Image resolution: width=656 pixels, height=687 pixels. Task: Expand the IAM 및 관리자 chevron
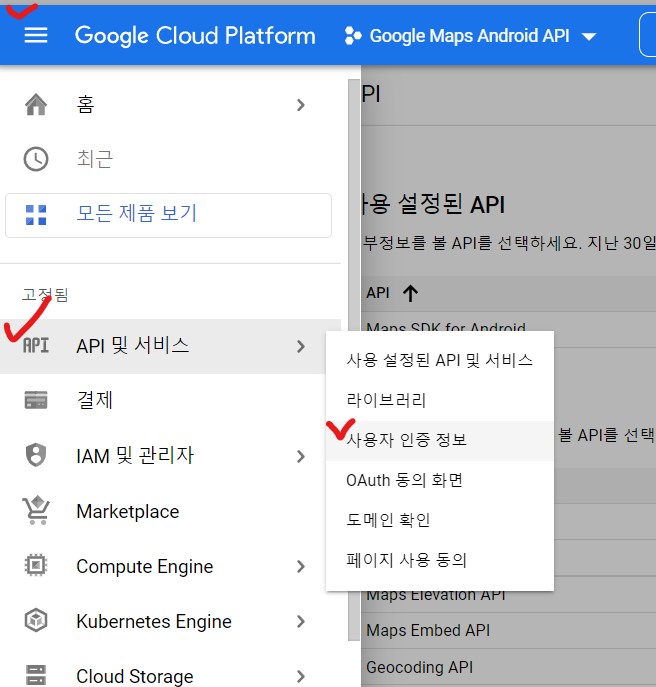(301, 457)
